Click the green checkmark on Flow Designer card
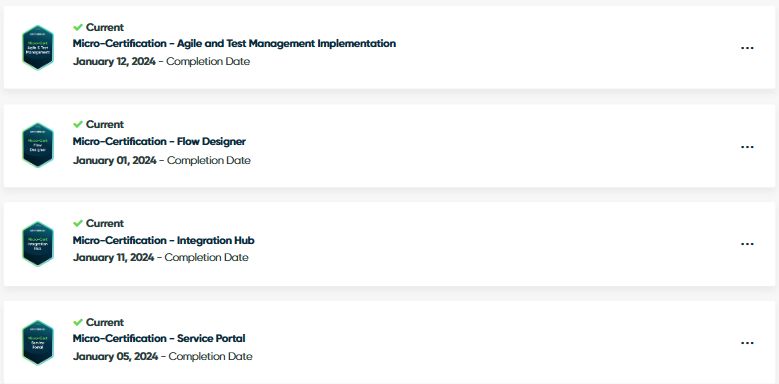This screenshot has width=779, height=384. [x=78, y=124]
